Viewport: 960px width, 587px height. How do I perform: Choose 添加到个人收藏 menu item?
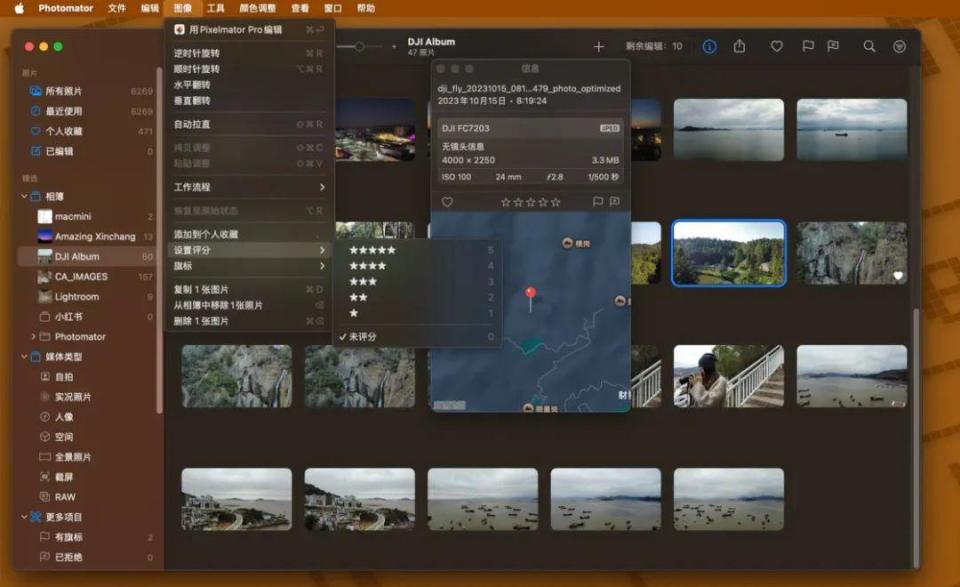point(249,234)
